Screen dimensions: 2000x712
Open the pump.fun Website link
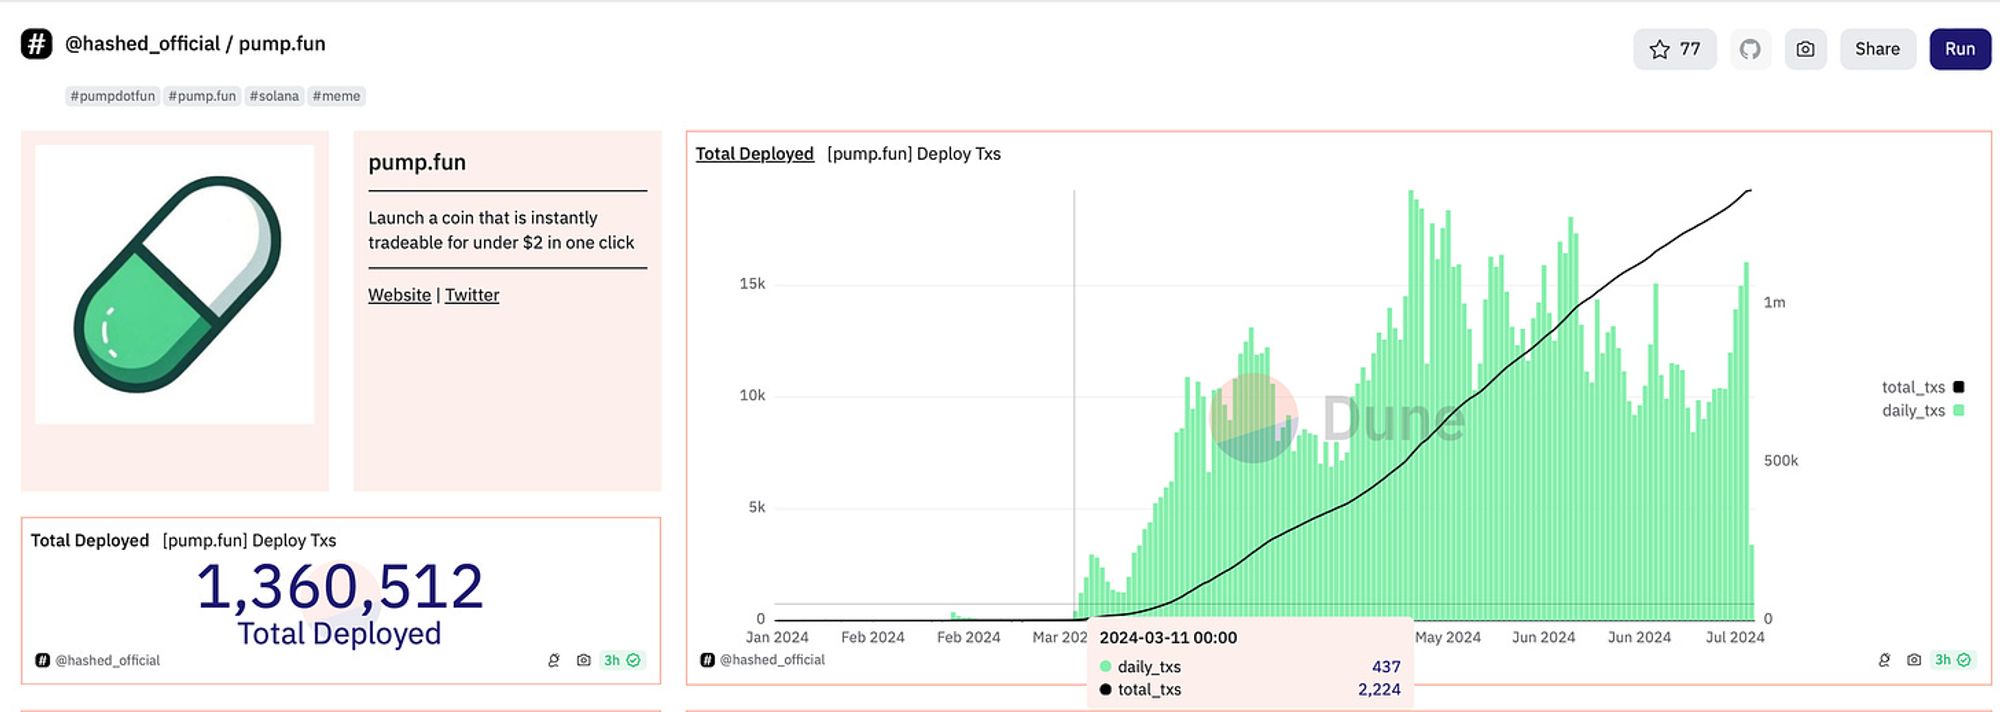[x=399, y=295]
